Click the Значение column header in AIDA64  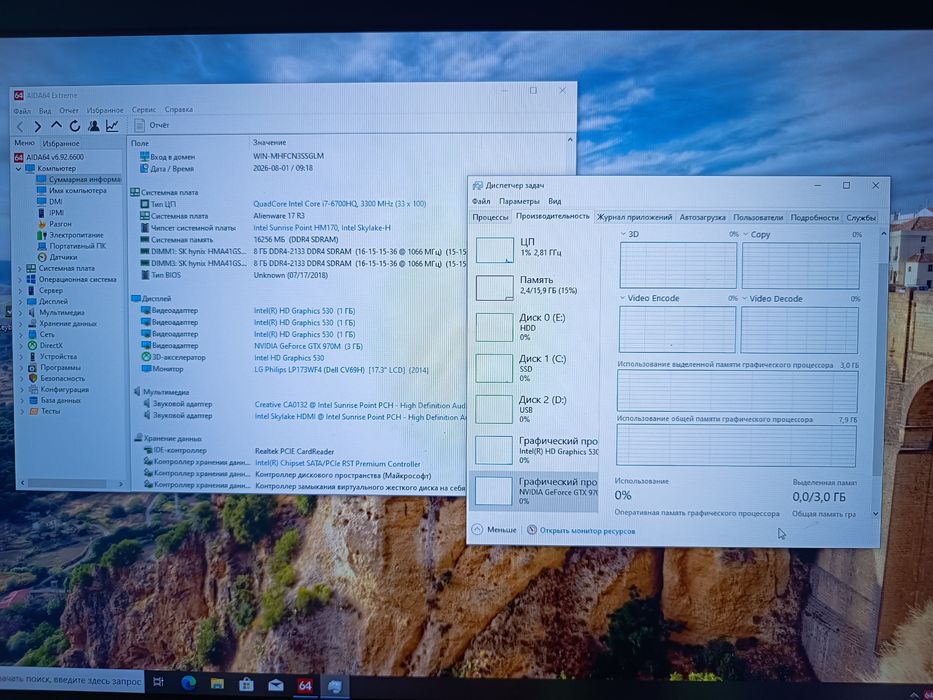[x=270, y=143]
